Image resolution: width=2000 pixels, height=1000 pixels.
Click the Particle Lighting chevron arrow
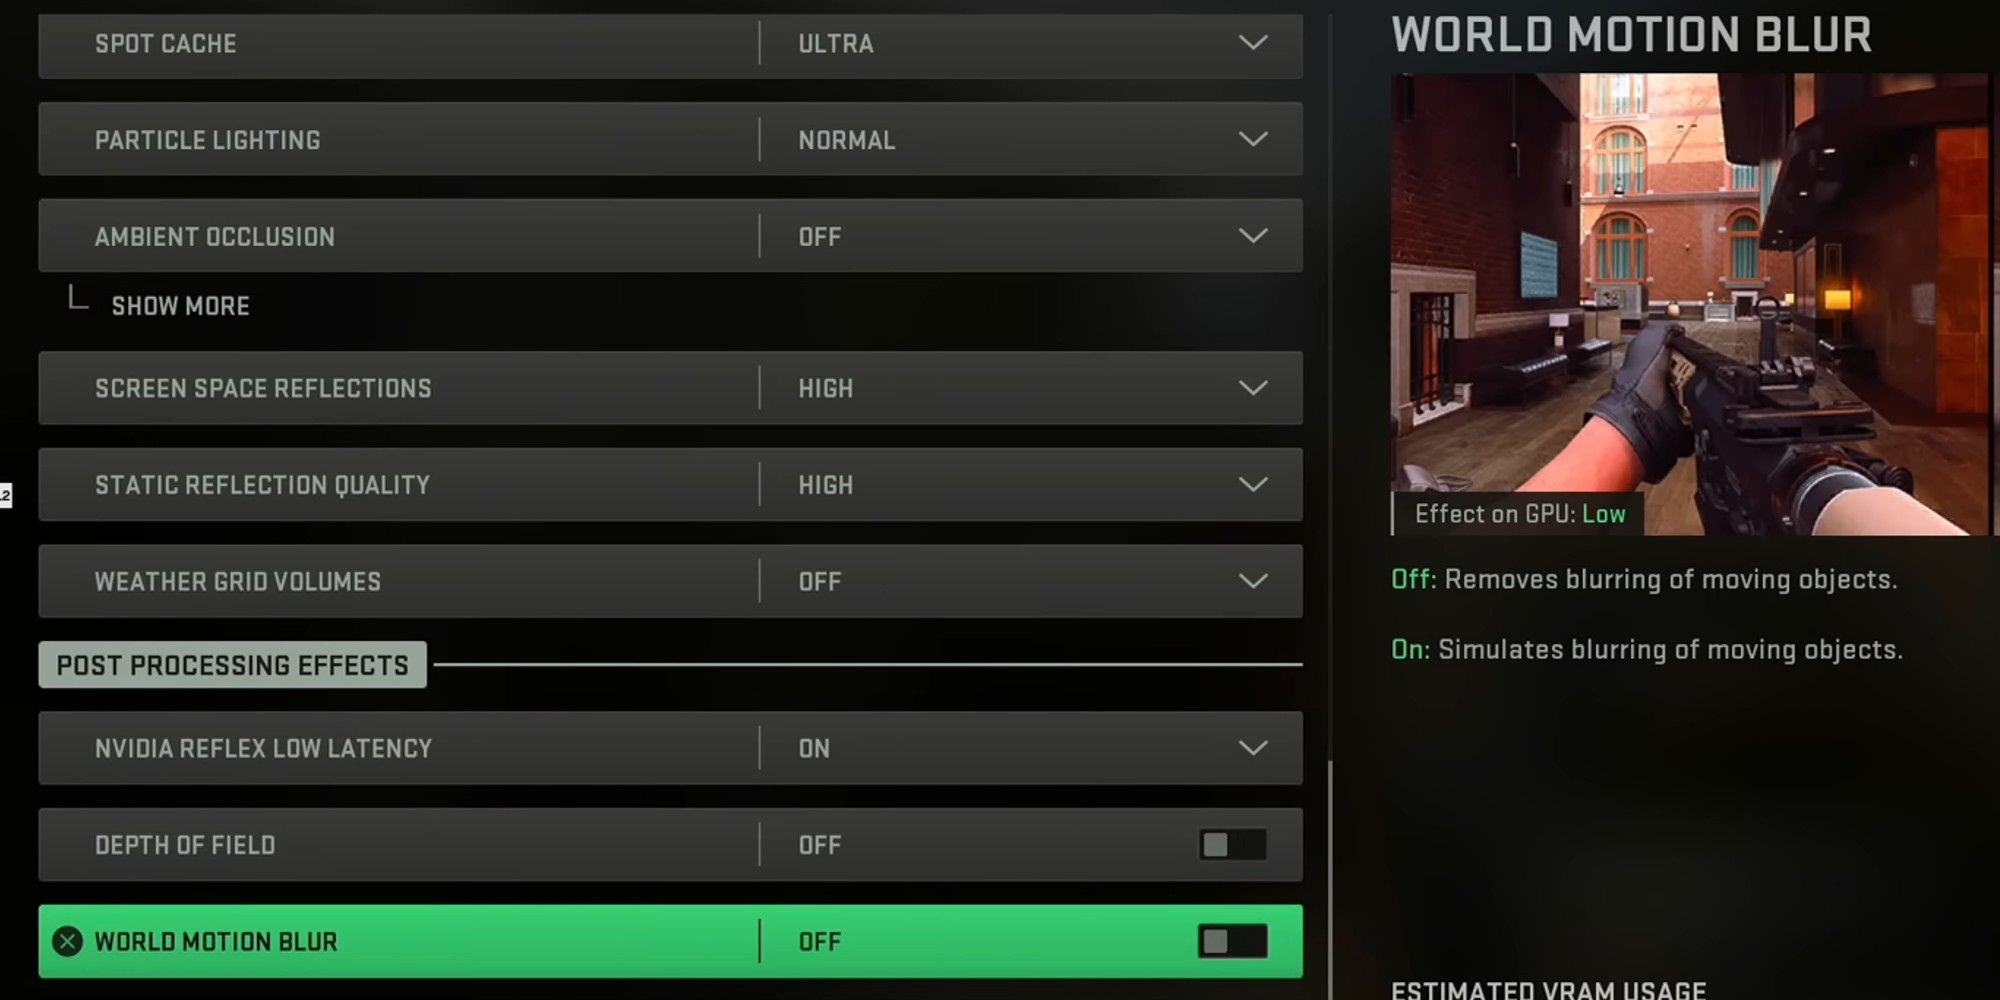click(x=1253, y=139)
